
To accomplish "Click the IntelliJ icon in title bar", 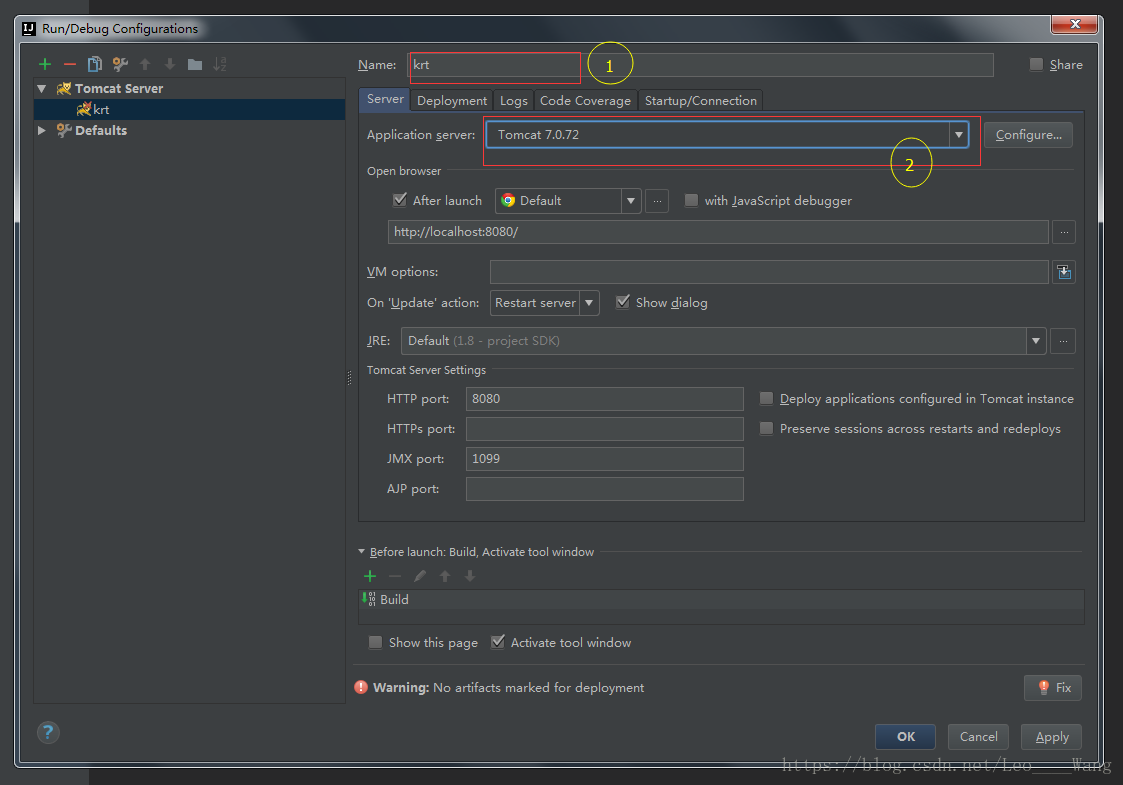I will pyautogui.click(x=29, y=29).
